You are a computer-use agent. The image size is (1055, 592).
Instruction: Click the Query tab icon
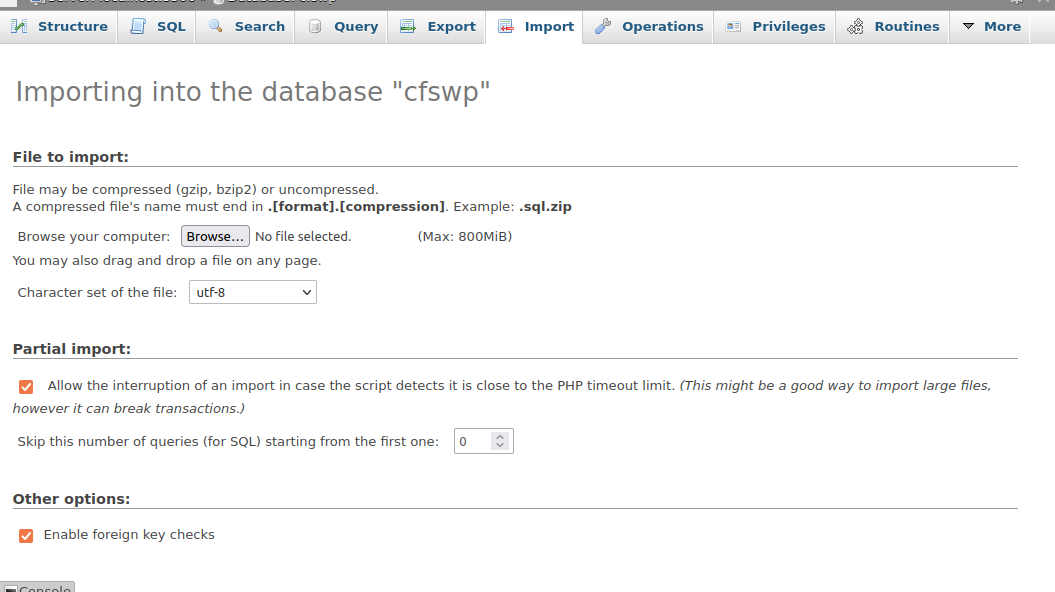315,26
